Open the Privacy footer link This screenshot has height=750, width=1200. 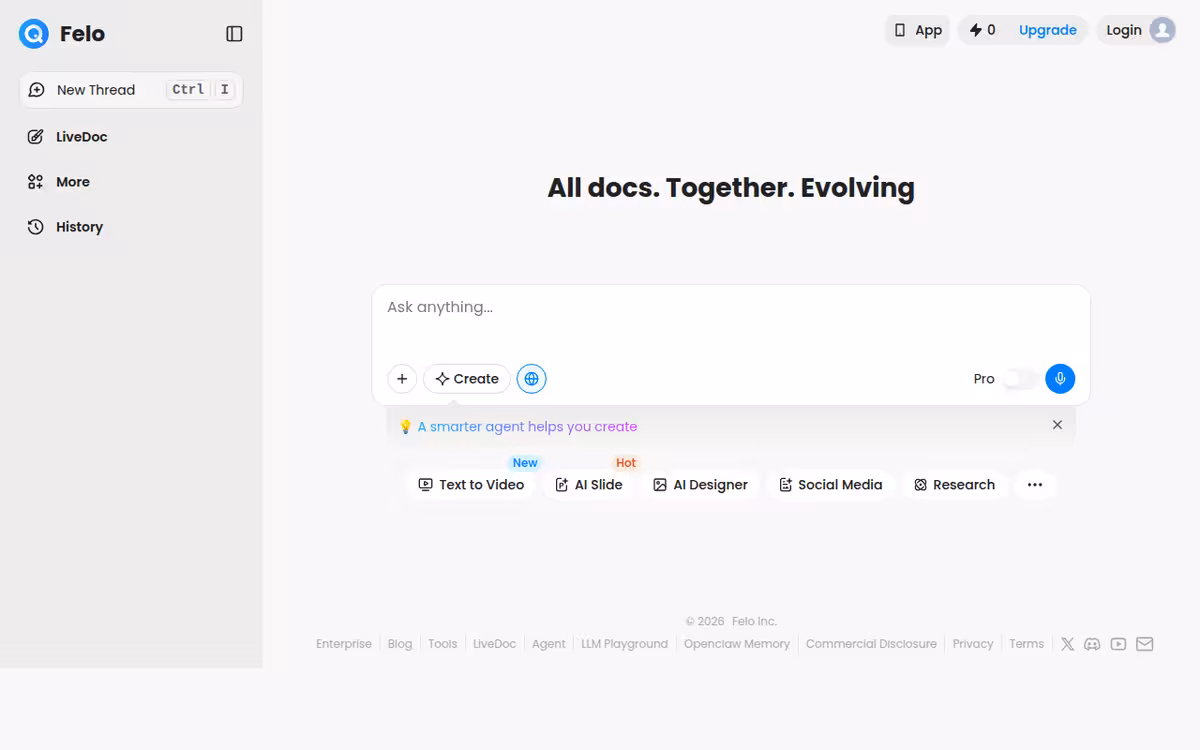pos(973,644)
